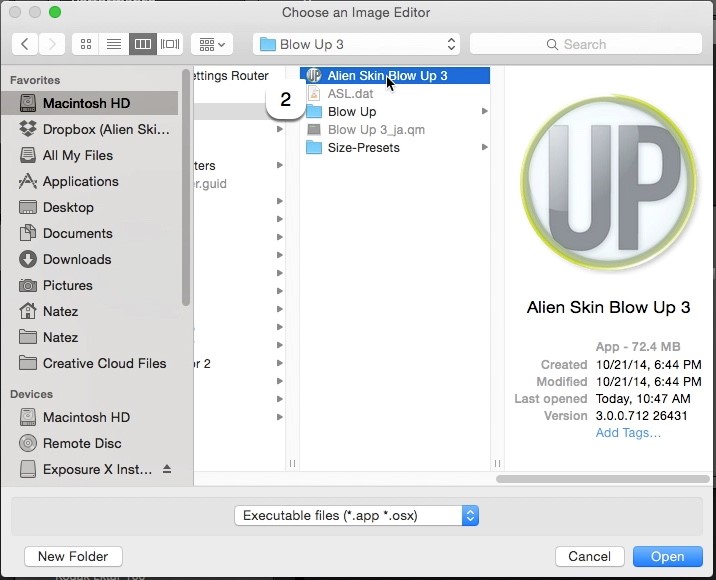Click the Open button
This screenshot has height=580, width=716.
(668, 556)
